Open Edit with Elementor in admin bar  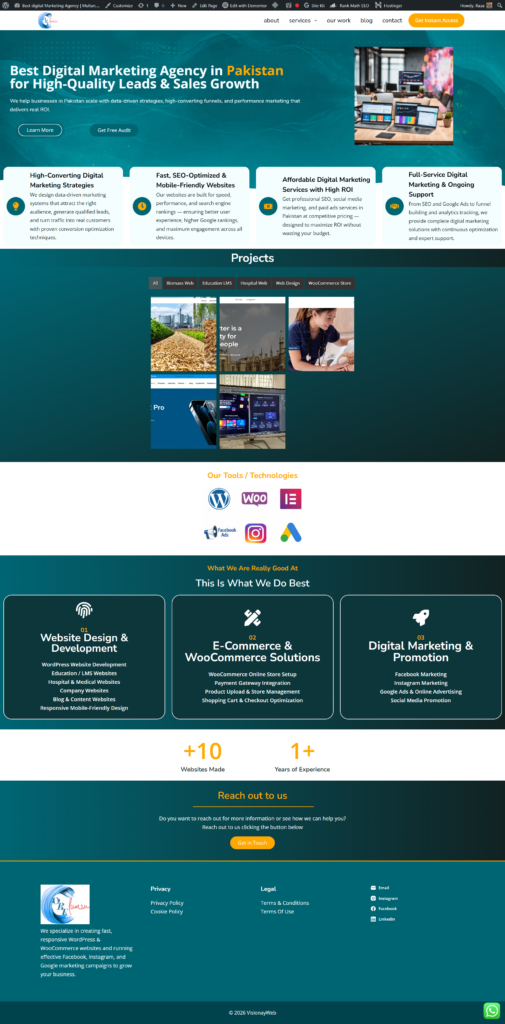click(x=244, y=5)
